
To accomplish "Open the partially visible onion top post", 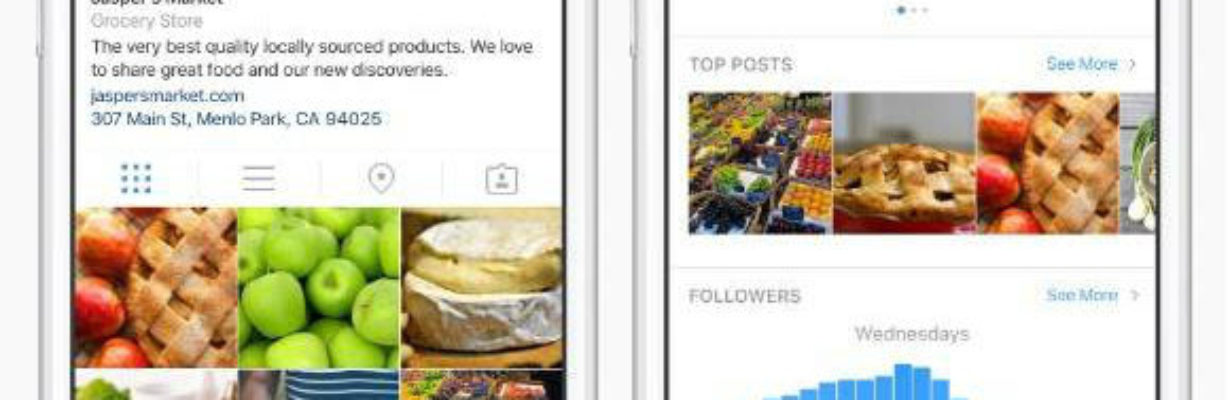I will click(x=1138, y=163).
